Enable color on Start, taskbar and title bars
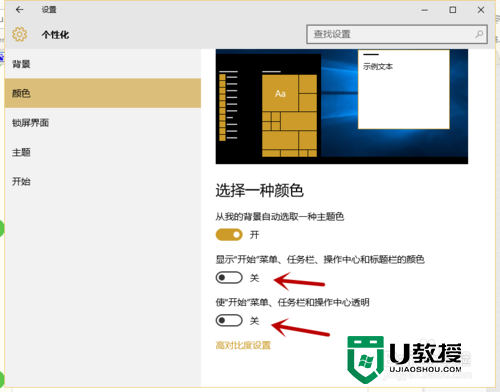 [x=229, y=278]
